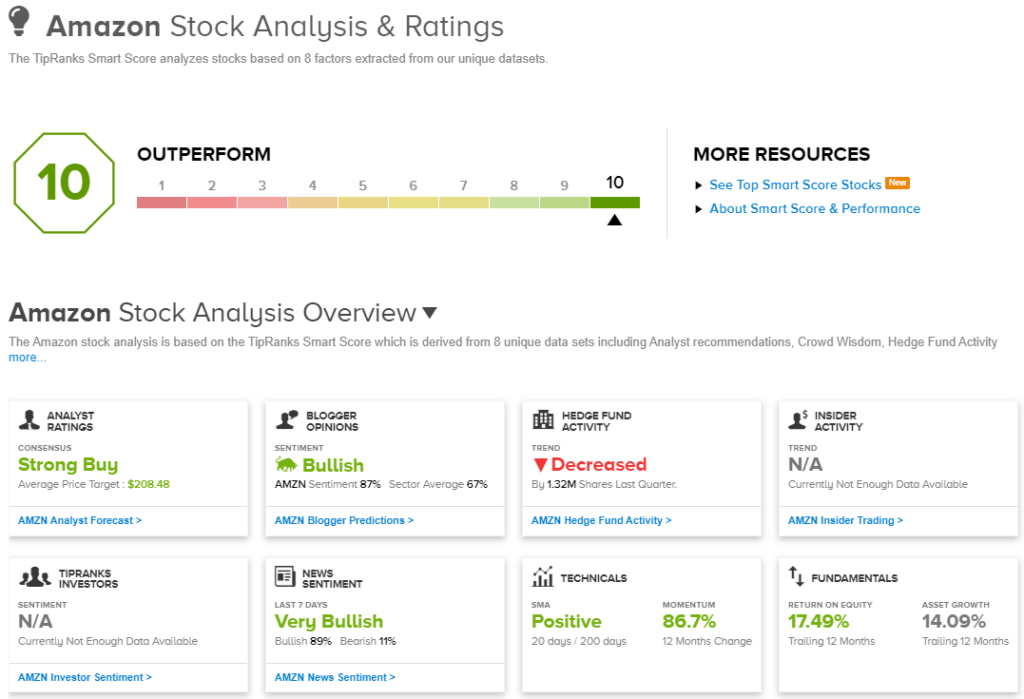This screenshot has height=699, width=1024.
Task: Click the News Sentiment newspaper icon
Action: [286, 577]
